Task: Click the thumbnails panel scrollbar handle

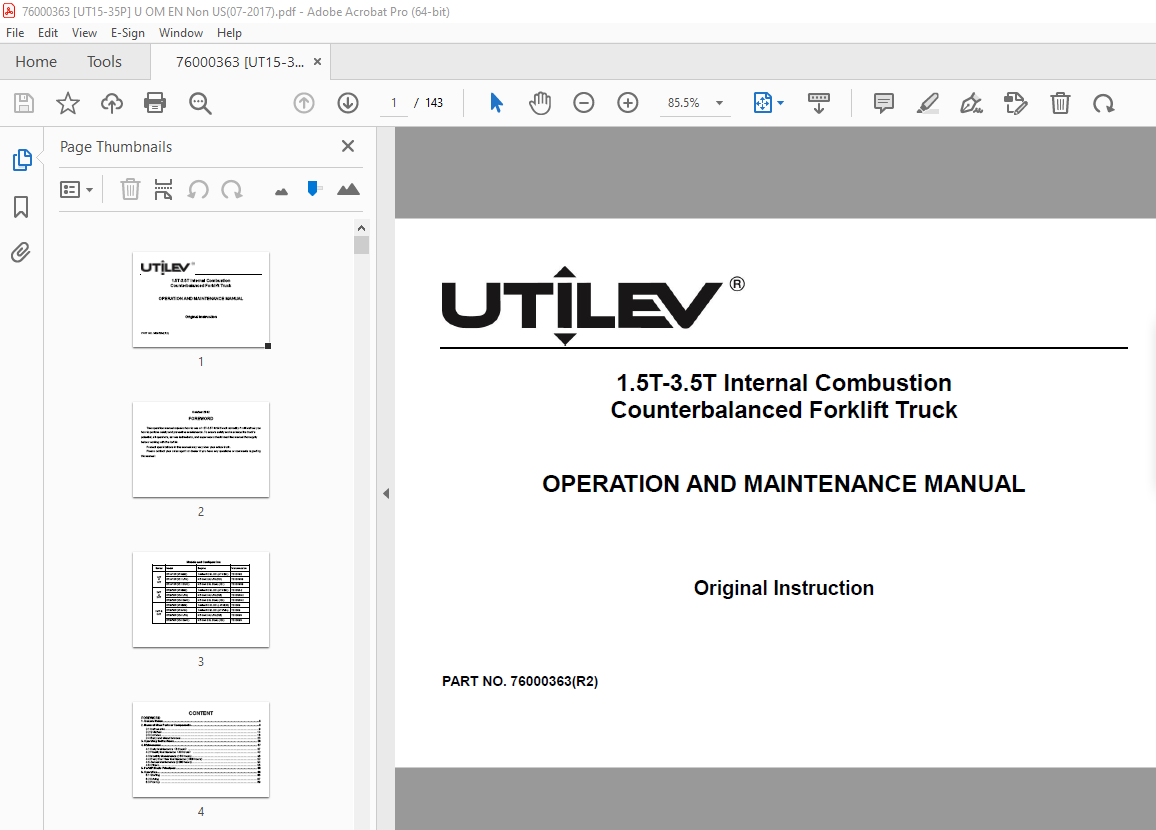Action: coord(361,245)
